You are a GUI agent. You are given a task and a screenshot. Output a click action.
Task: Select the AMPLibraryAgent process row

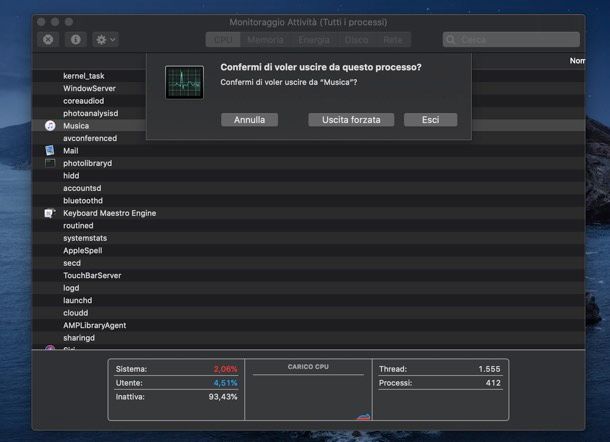(308, 325)
